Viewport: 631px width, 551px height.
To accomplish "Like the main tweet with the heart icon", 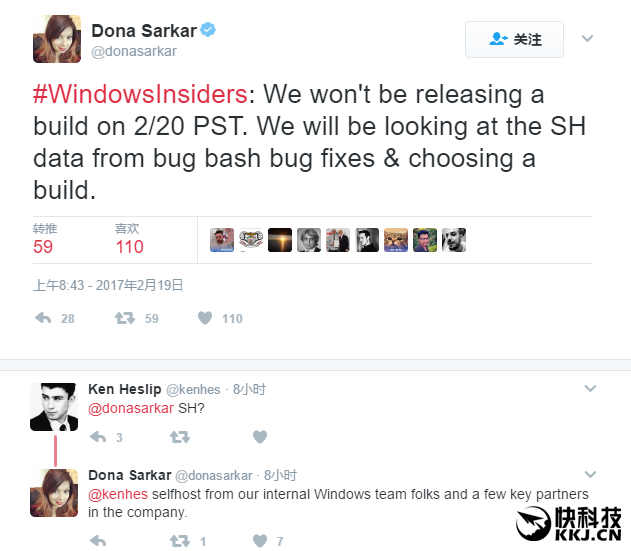I will click(x=205, y=318).
